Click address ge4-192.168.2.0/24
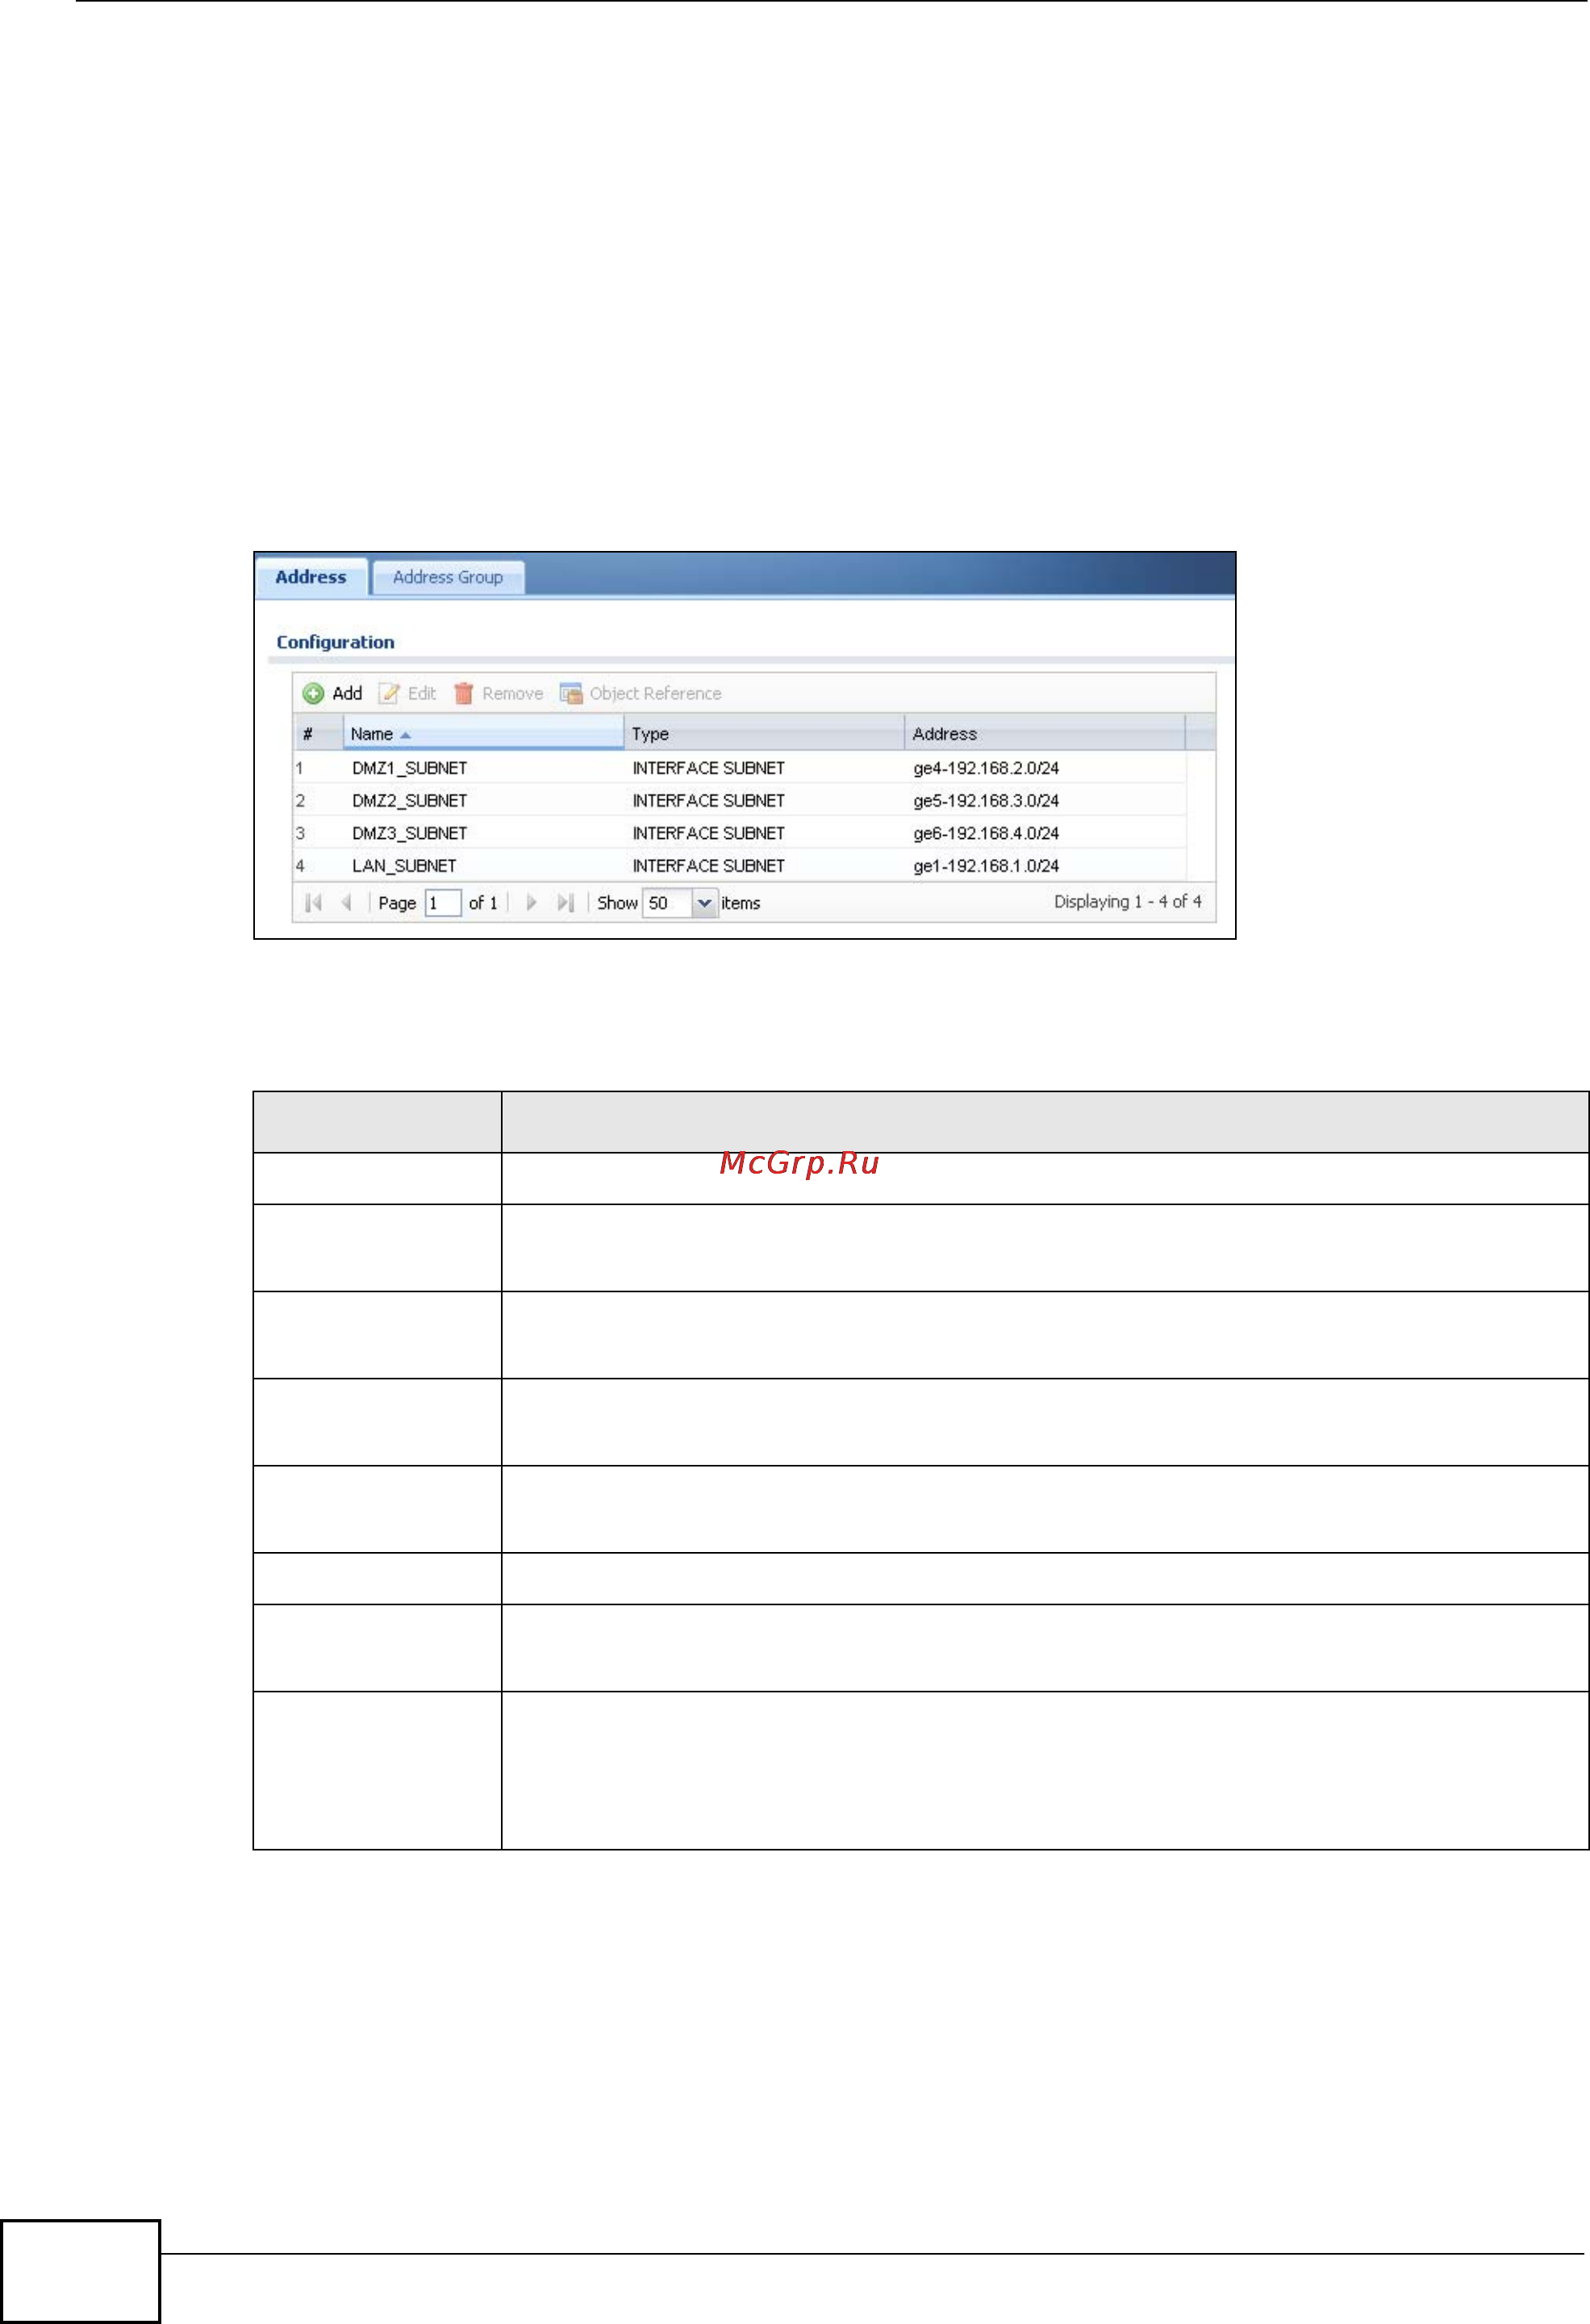Image resolution: width=1590 pixels, height=2324 pixels. [986, 768]
